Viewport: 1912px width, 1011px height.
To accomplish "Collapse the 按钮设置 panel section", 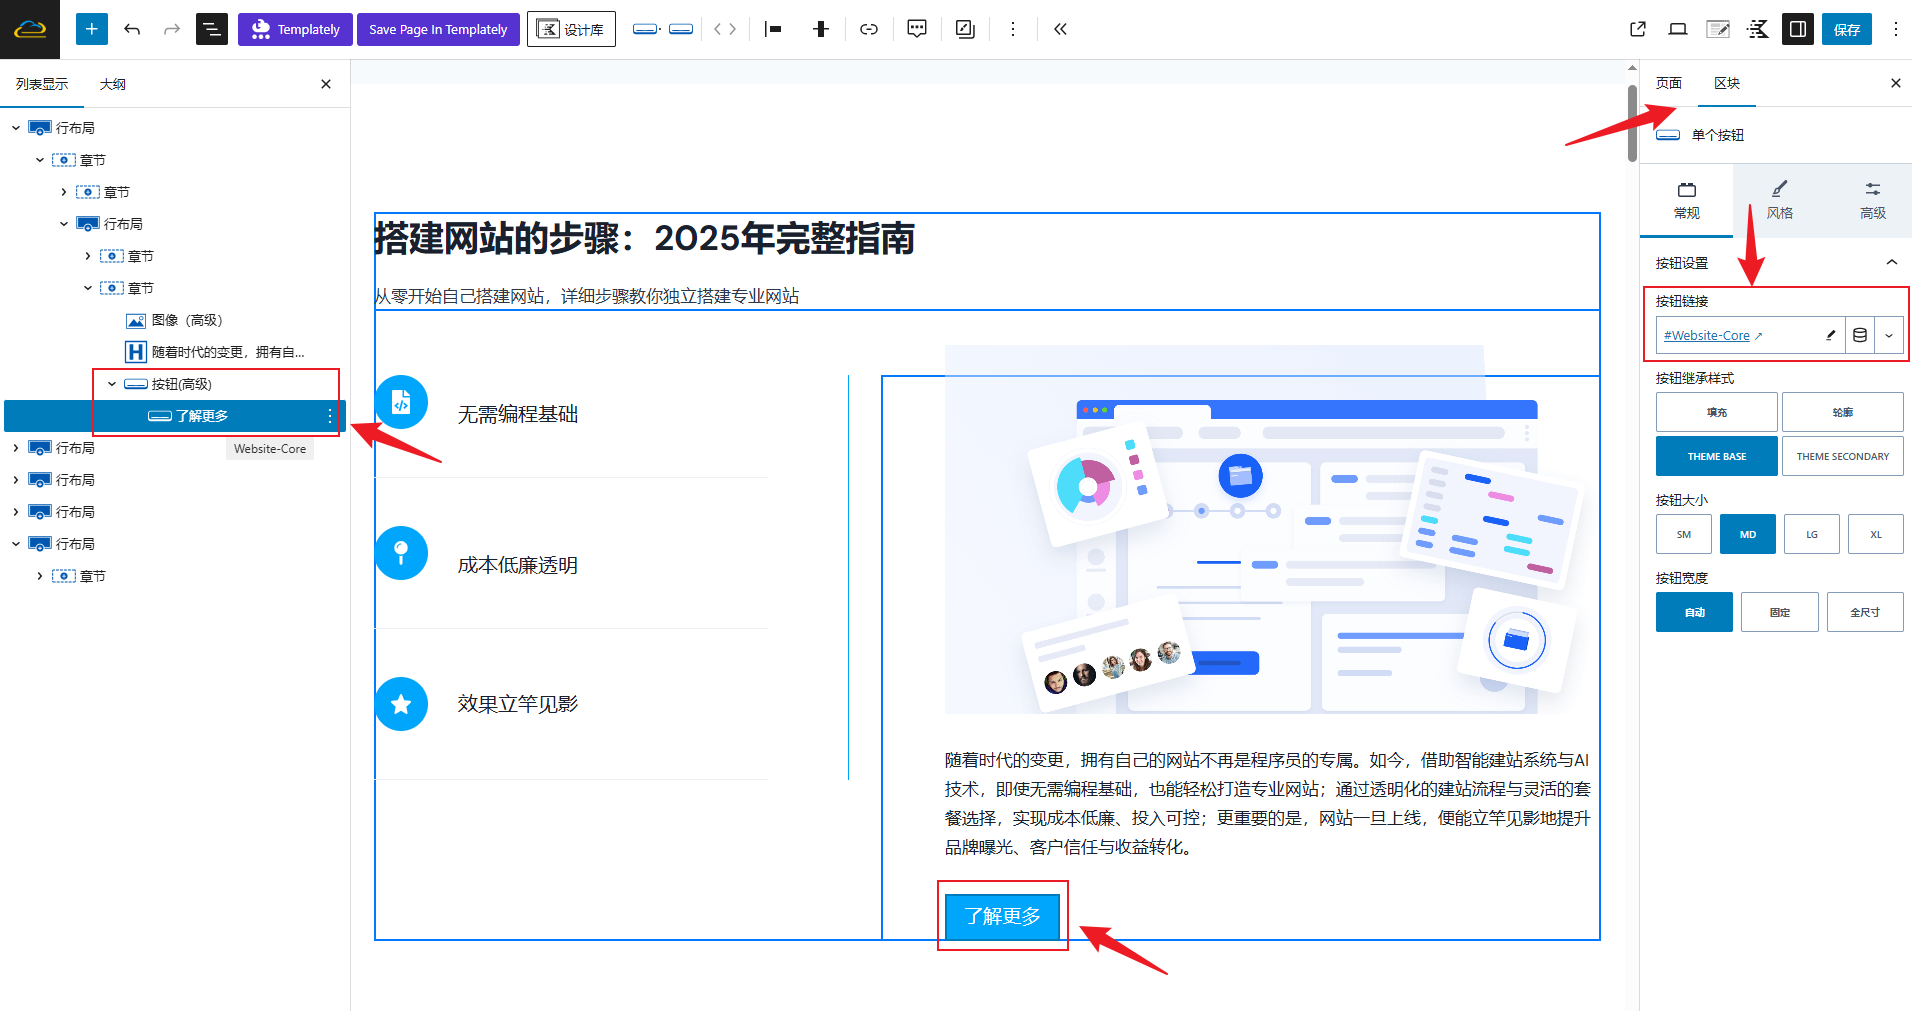I will 1891,263.
